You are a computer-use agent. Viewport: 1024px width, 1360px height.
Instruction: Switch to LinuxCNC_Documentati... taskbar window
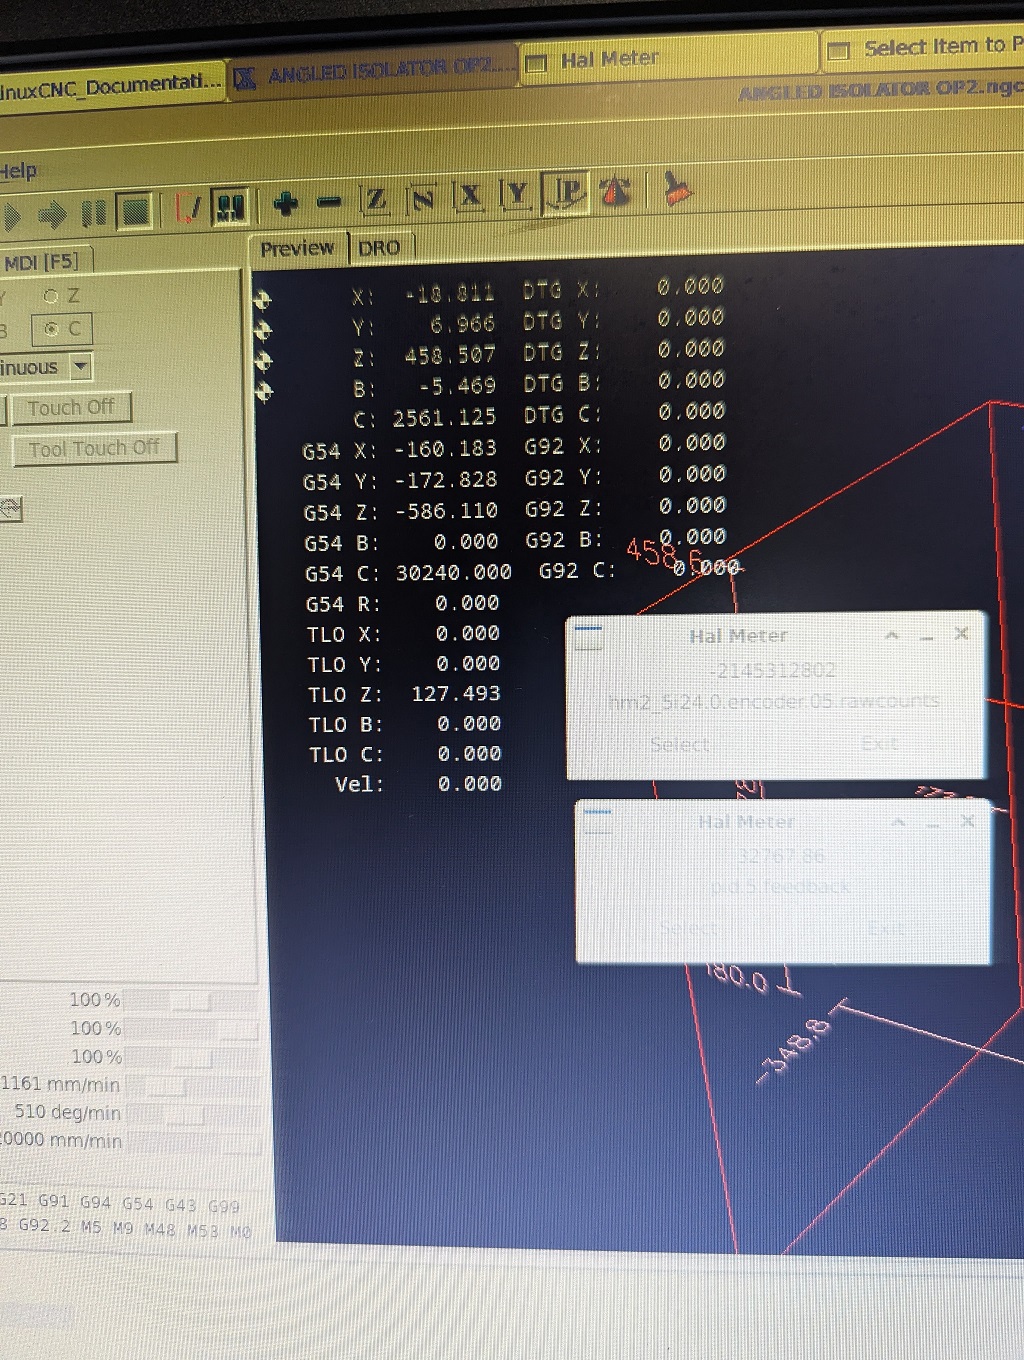(111, 86)
